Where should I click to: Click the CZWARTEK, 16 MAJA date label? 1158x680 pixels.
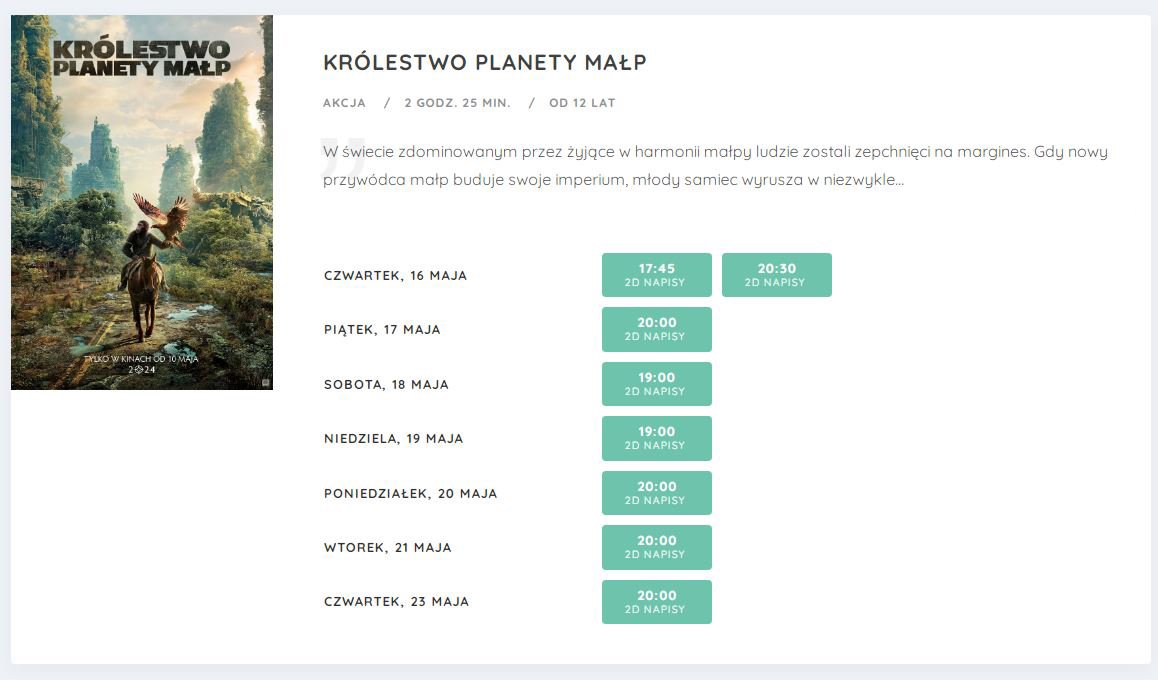395,275
